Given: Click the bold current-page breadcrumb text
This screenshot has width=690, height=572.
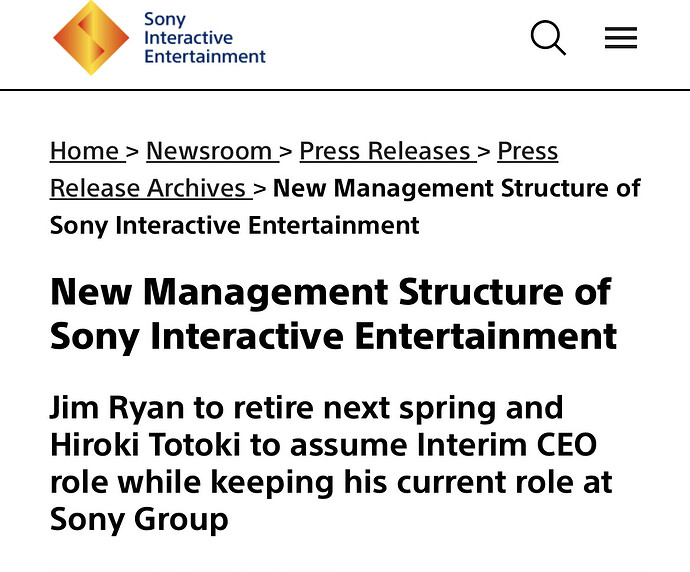Looking at the screenshot, I should [345, 207].
